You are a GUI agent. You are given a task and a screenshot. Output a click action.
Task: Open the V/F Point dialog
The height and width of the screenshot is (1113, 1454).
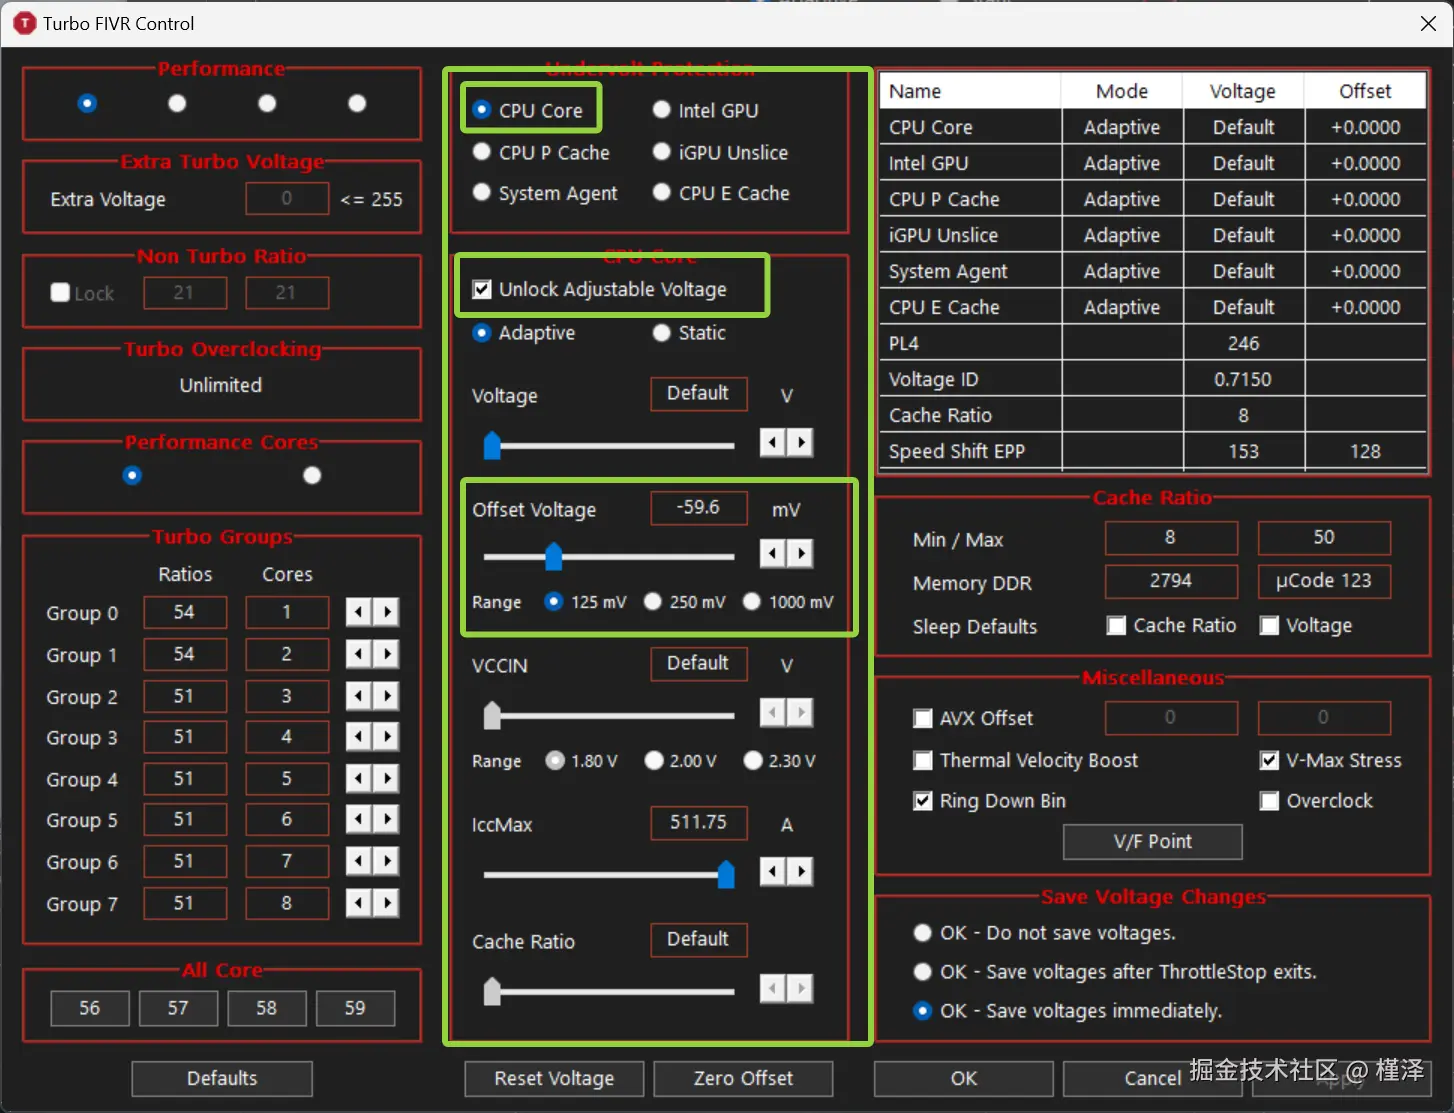(1153, 842)
